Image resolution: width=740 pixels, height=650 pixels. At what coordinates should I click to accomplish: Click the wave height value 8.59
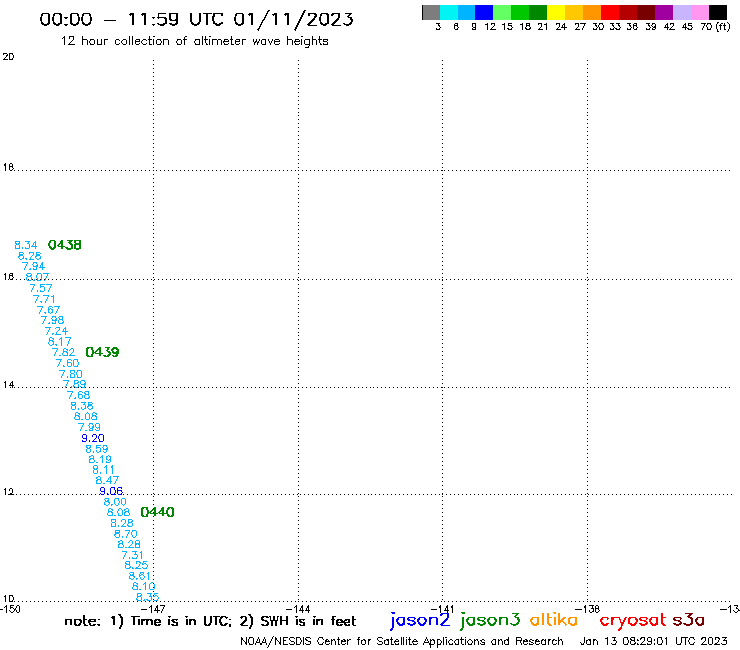pos(96,449)
